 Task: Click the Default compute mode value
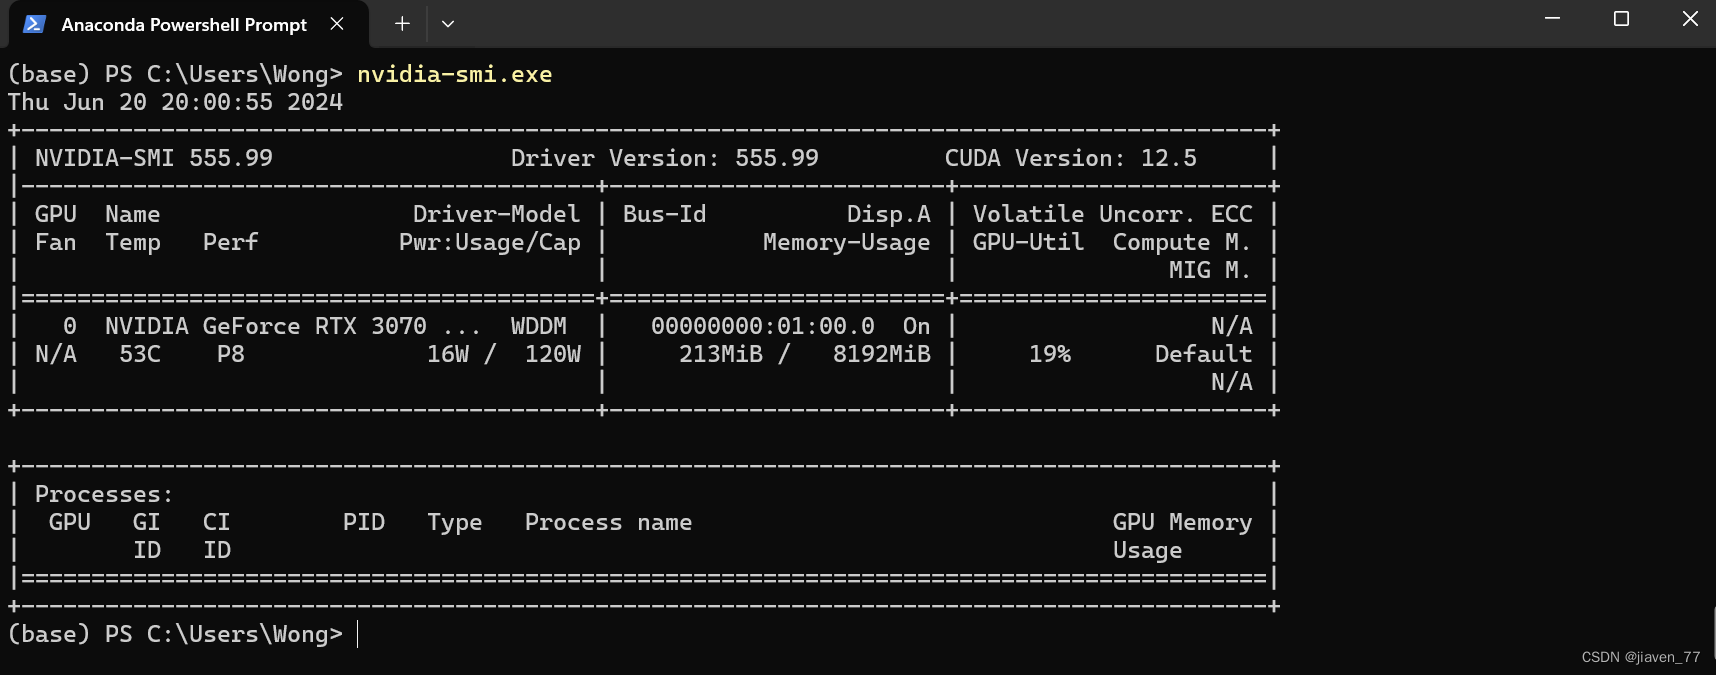[1204, 354]
